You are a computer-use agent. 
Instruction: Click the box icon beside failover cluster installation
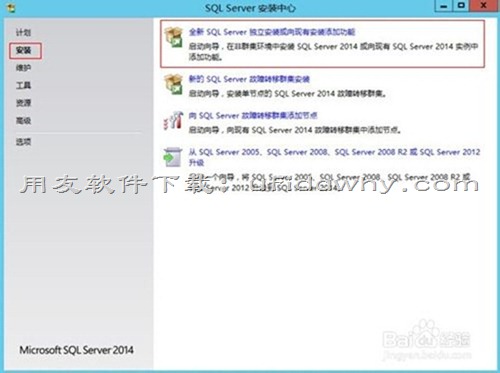(x=173, y=84)
